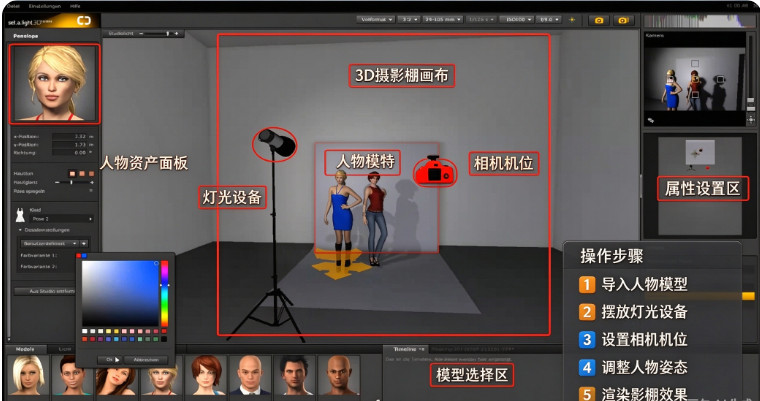760x401 pixels.
Task: Open the Benutzerdefiniert preset dropdown
Action: tap(49, 243)
